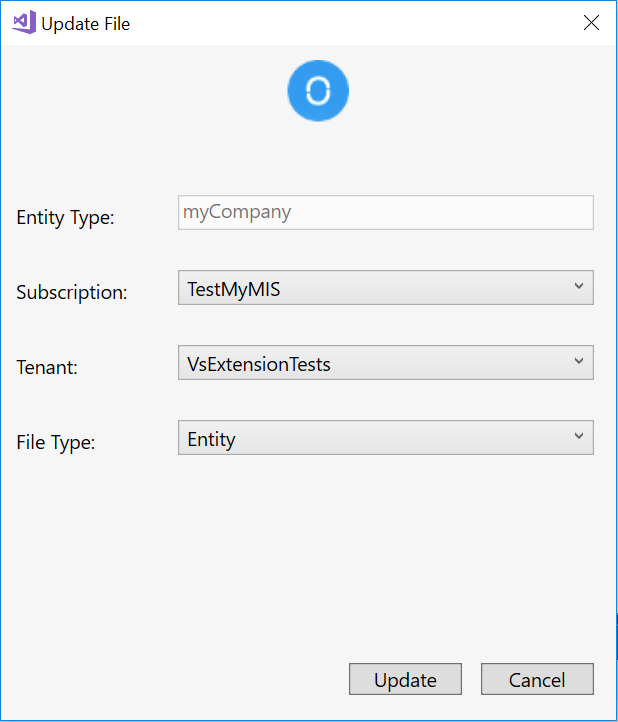
Task: Open the File Type dropdown showing Entity
Action: [386, 437]
